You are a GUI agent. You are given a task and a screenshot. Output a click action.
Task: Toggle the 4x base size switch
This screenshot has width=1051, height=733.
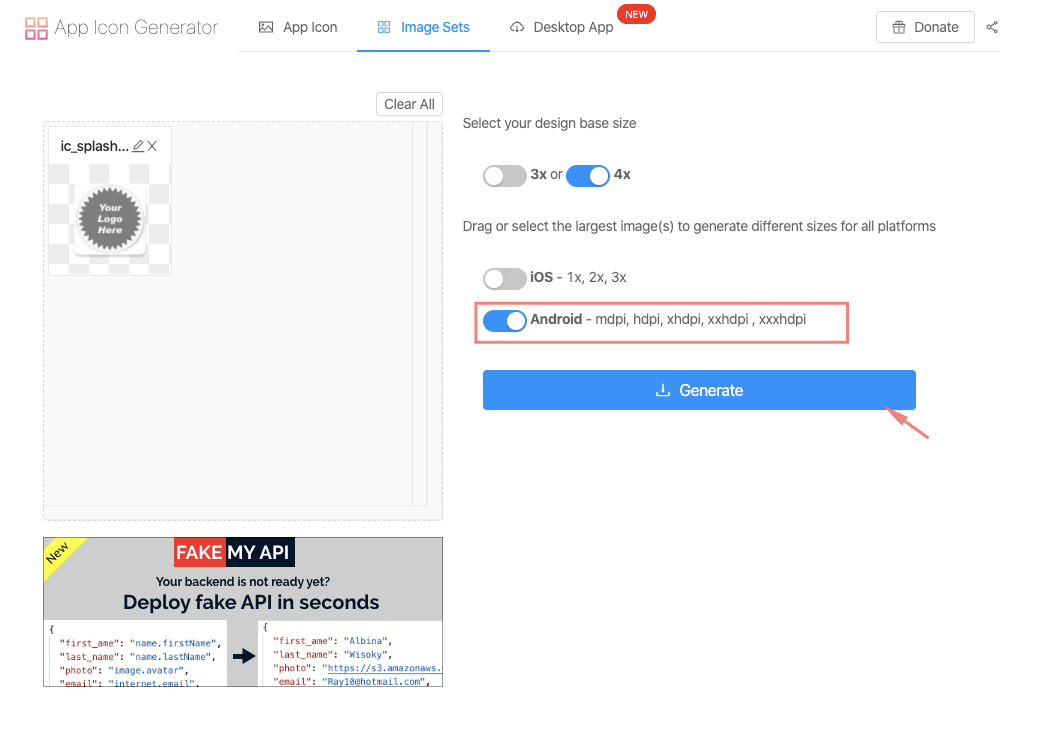[588, 175]
